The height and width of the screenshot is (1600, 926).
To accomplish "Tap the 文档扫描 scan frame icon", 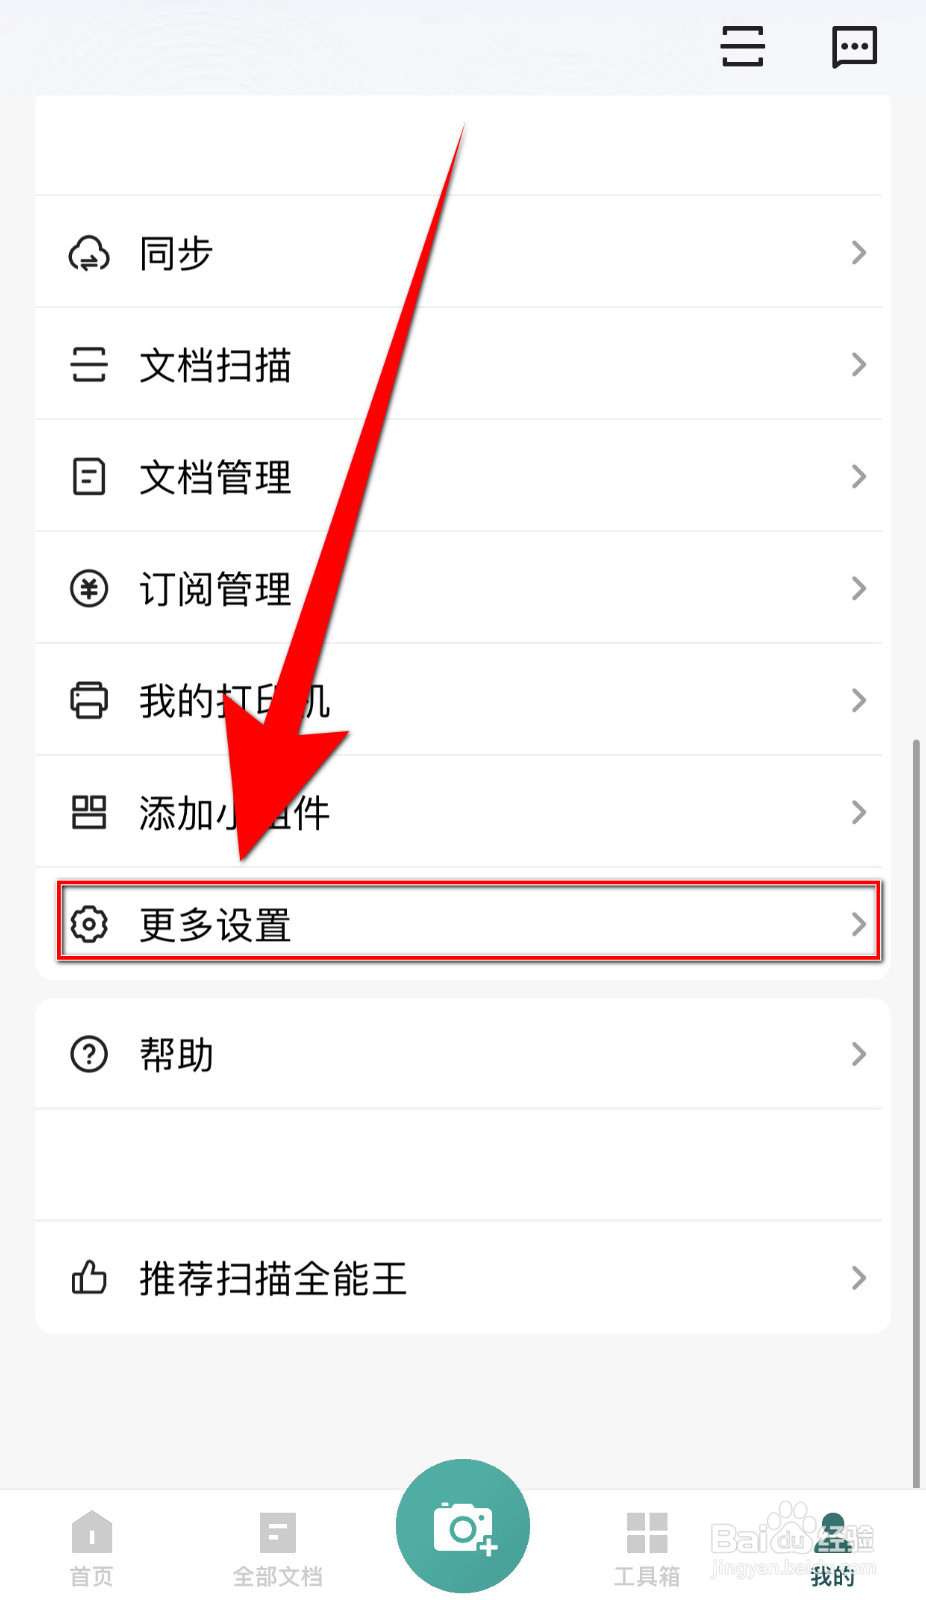I will click(89, 365).
